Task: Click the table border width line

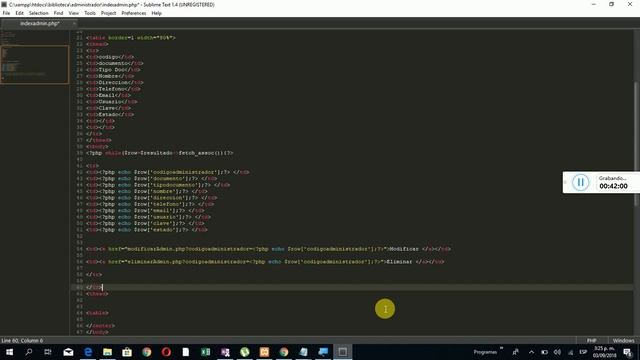Action: [x=131, y=38]
